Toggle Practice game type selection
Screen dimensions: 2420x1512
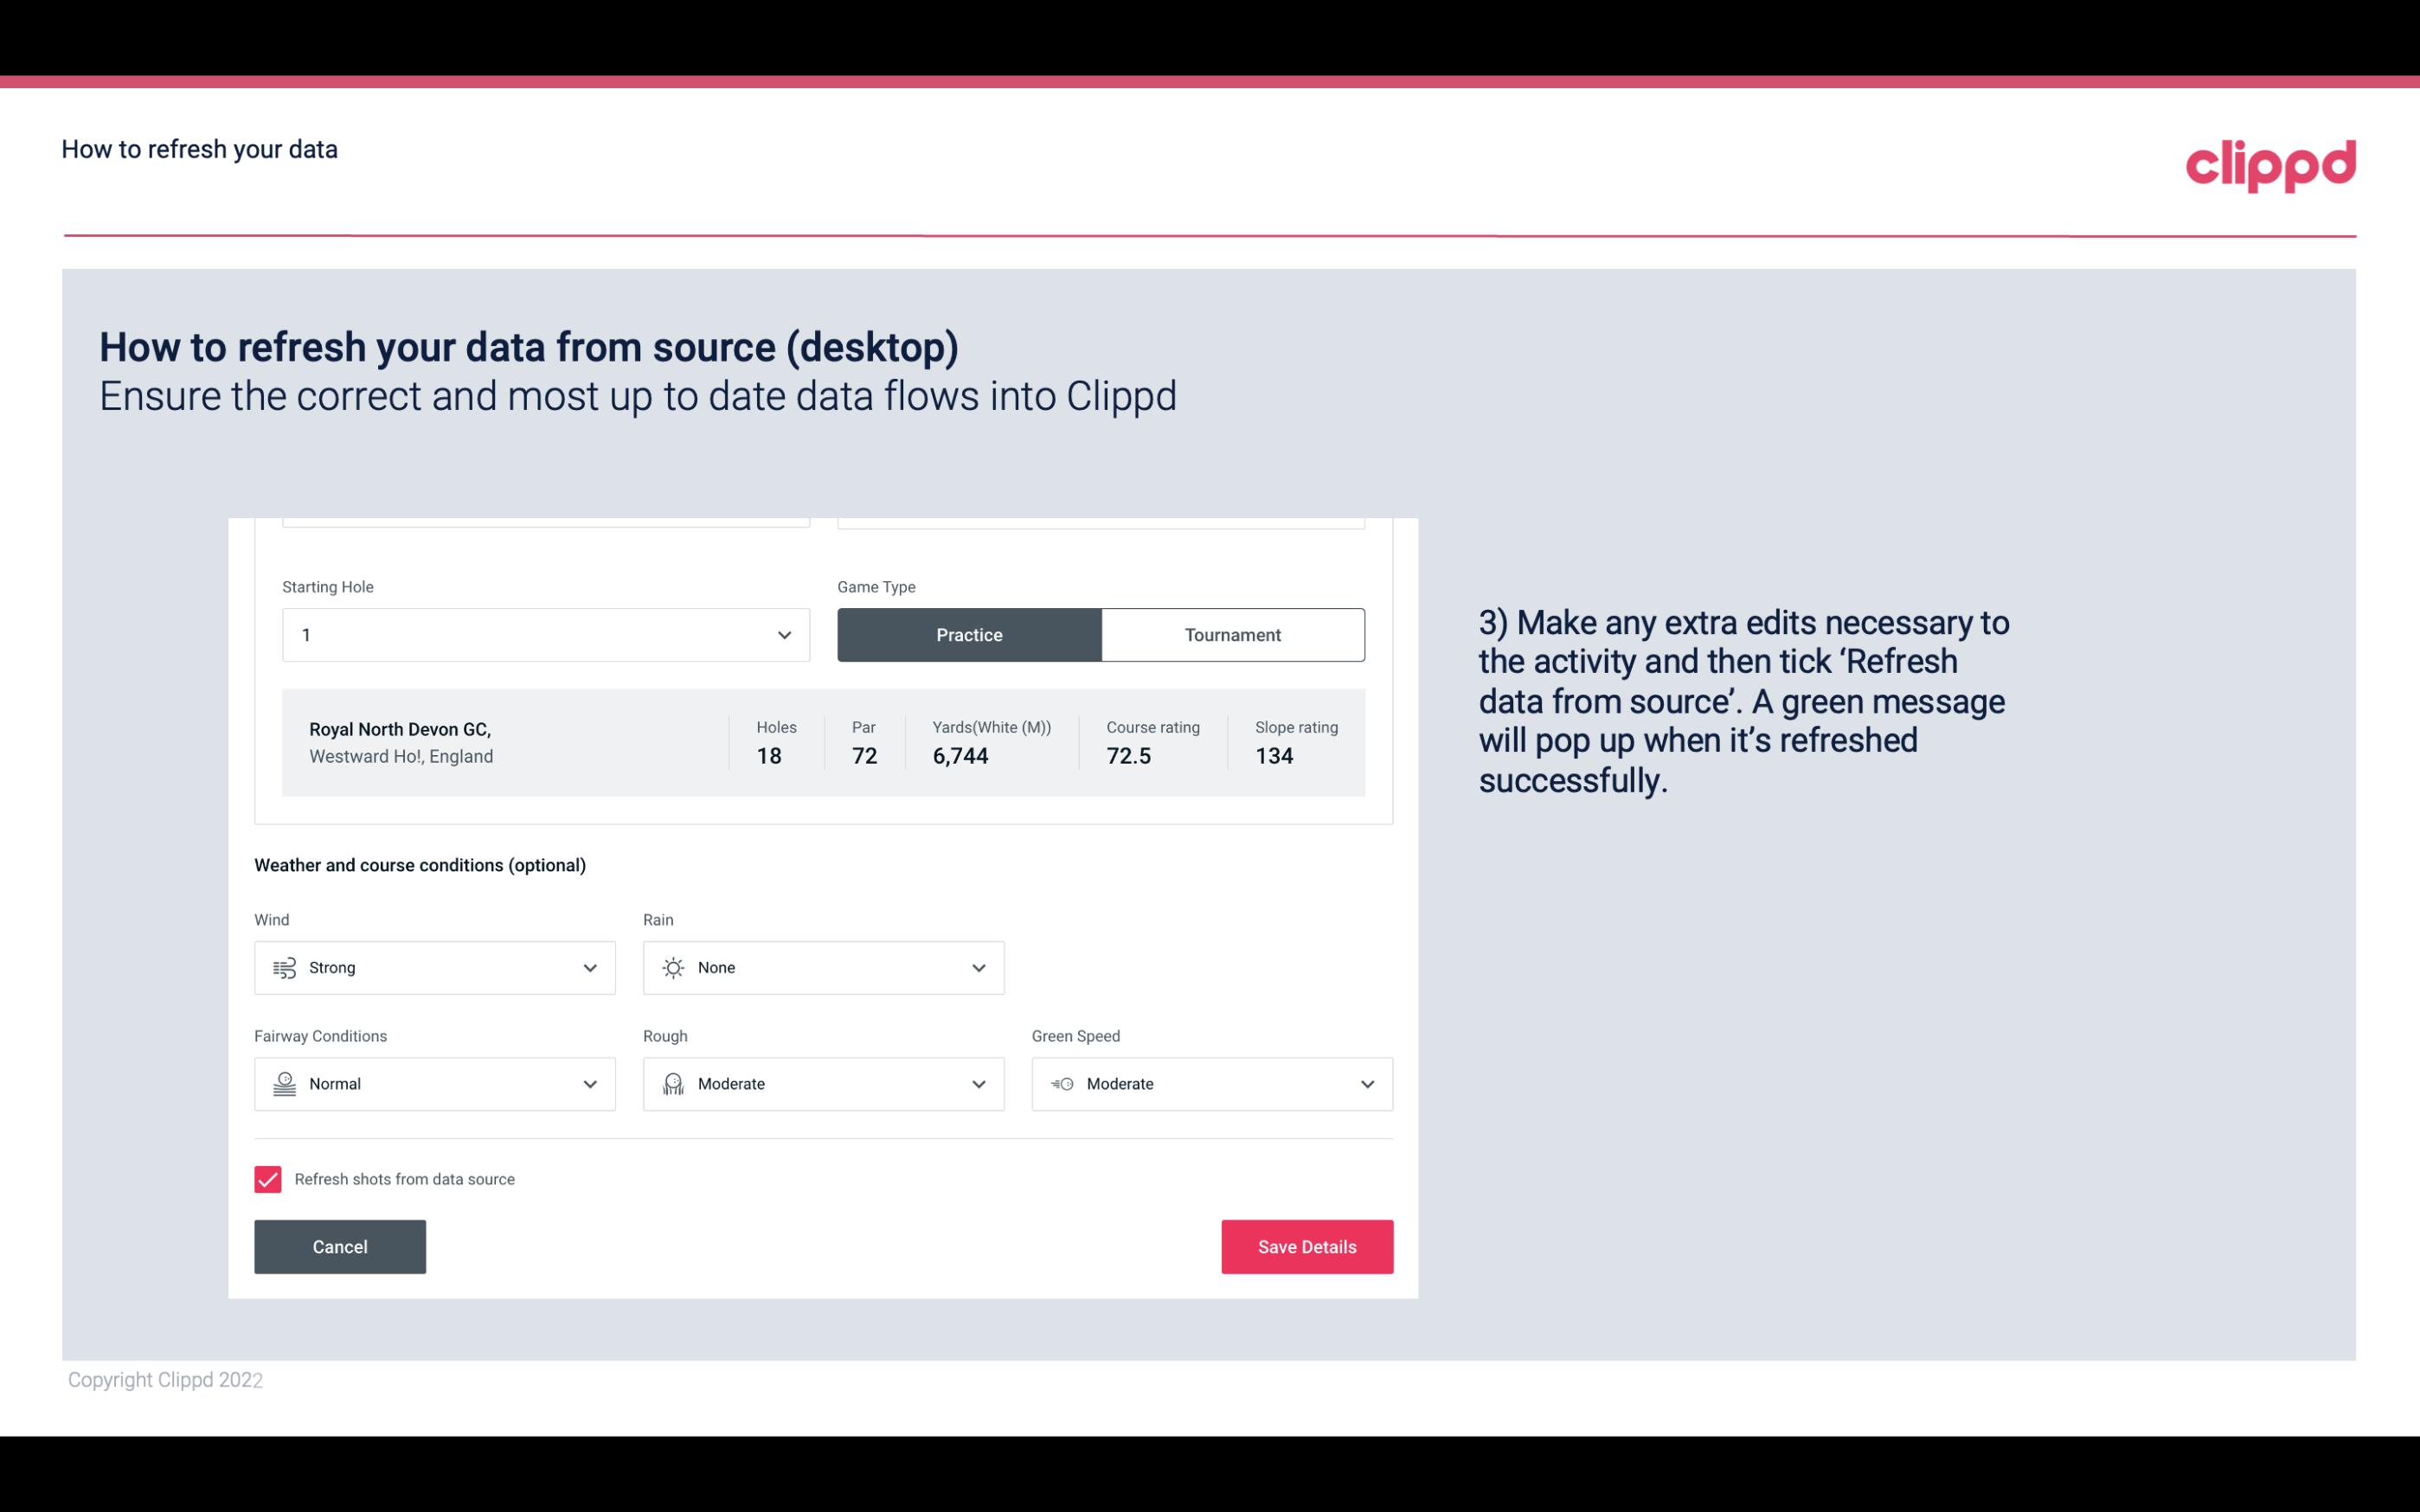click(x=969, y=634)
